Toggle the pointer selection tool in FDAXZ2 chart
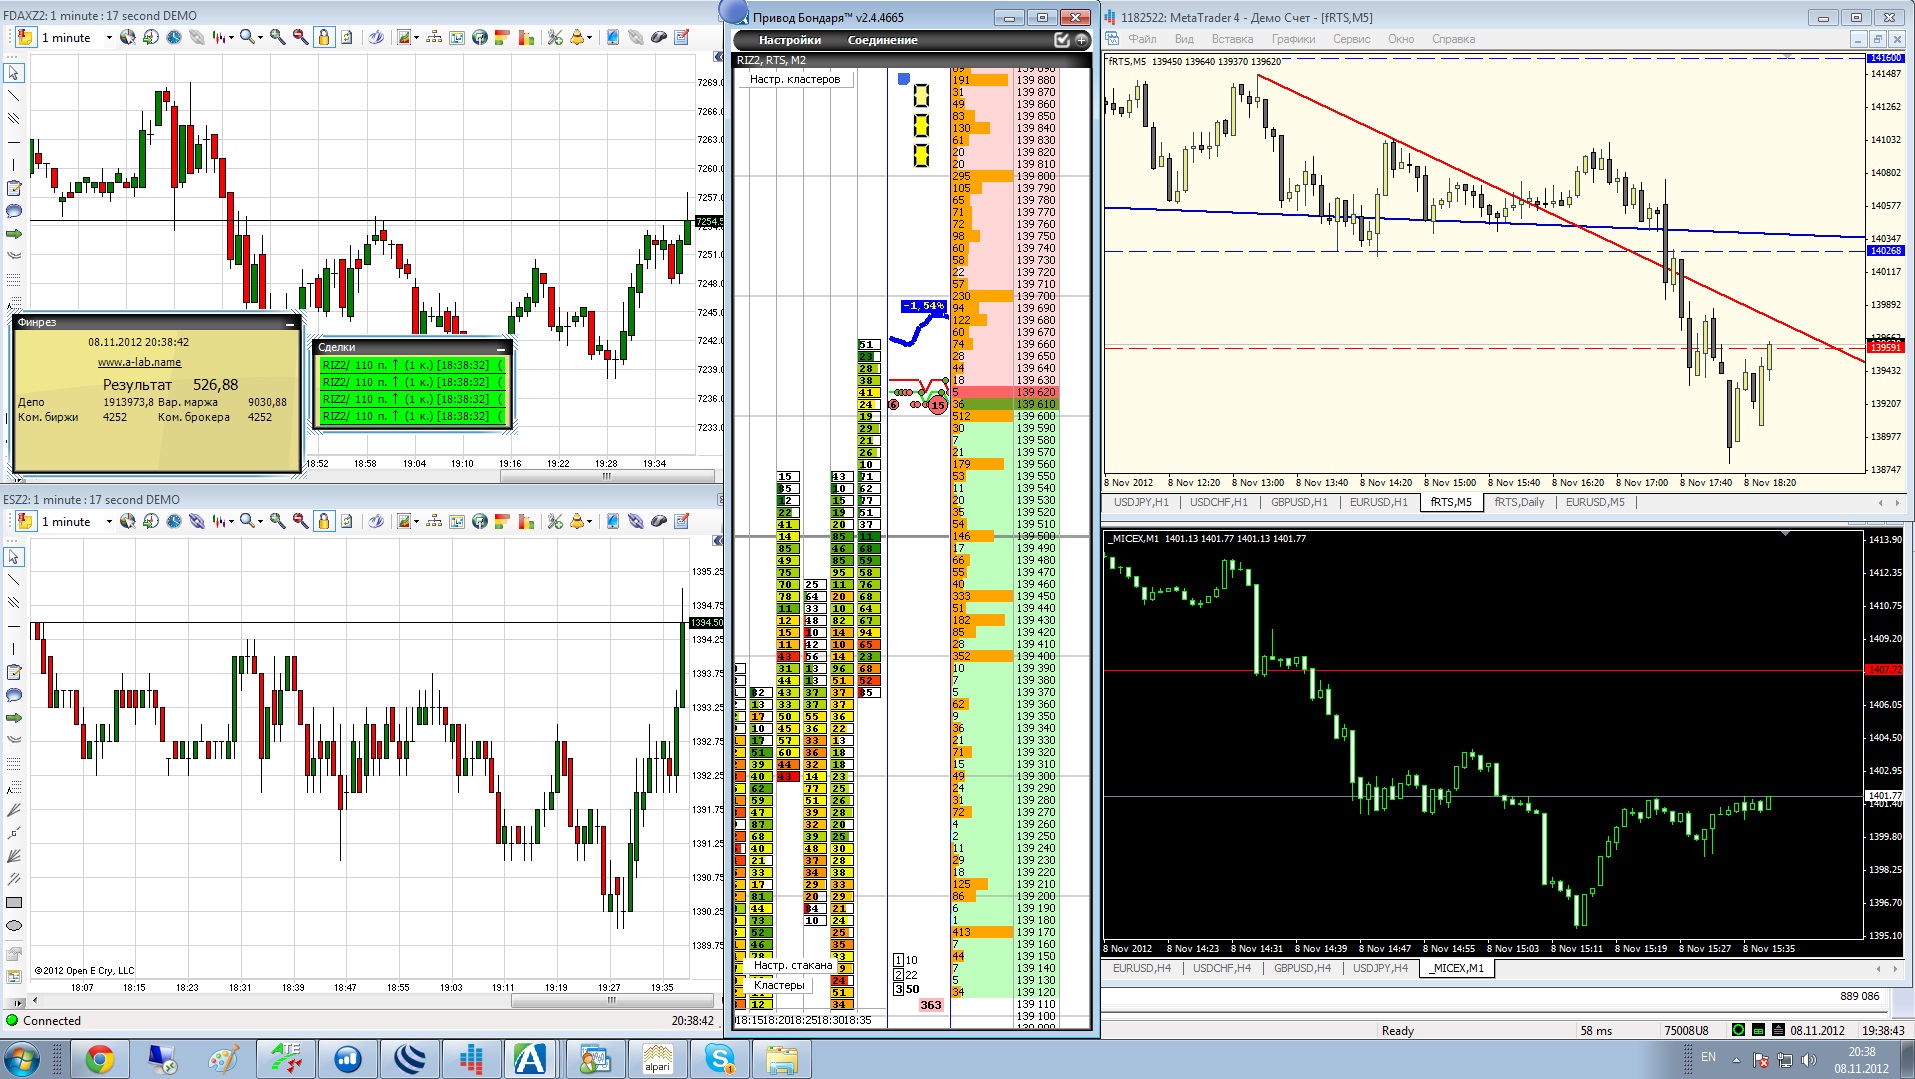 pyautogui.click(x=14, y=73)
